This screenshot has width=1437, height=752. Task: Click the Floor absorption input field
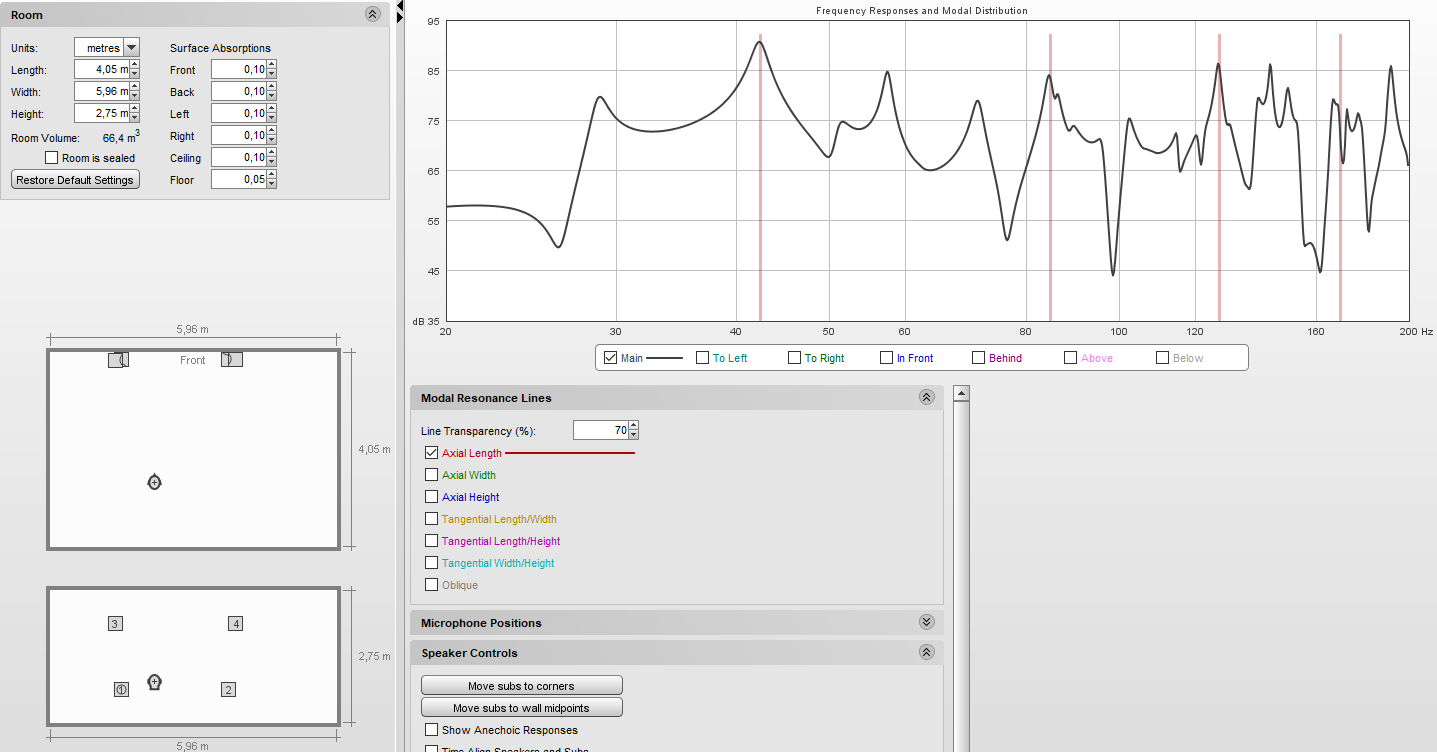[239, 180]
